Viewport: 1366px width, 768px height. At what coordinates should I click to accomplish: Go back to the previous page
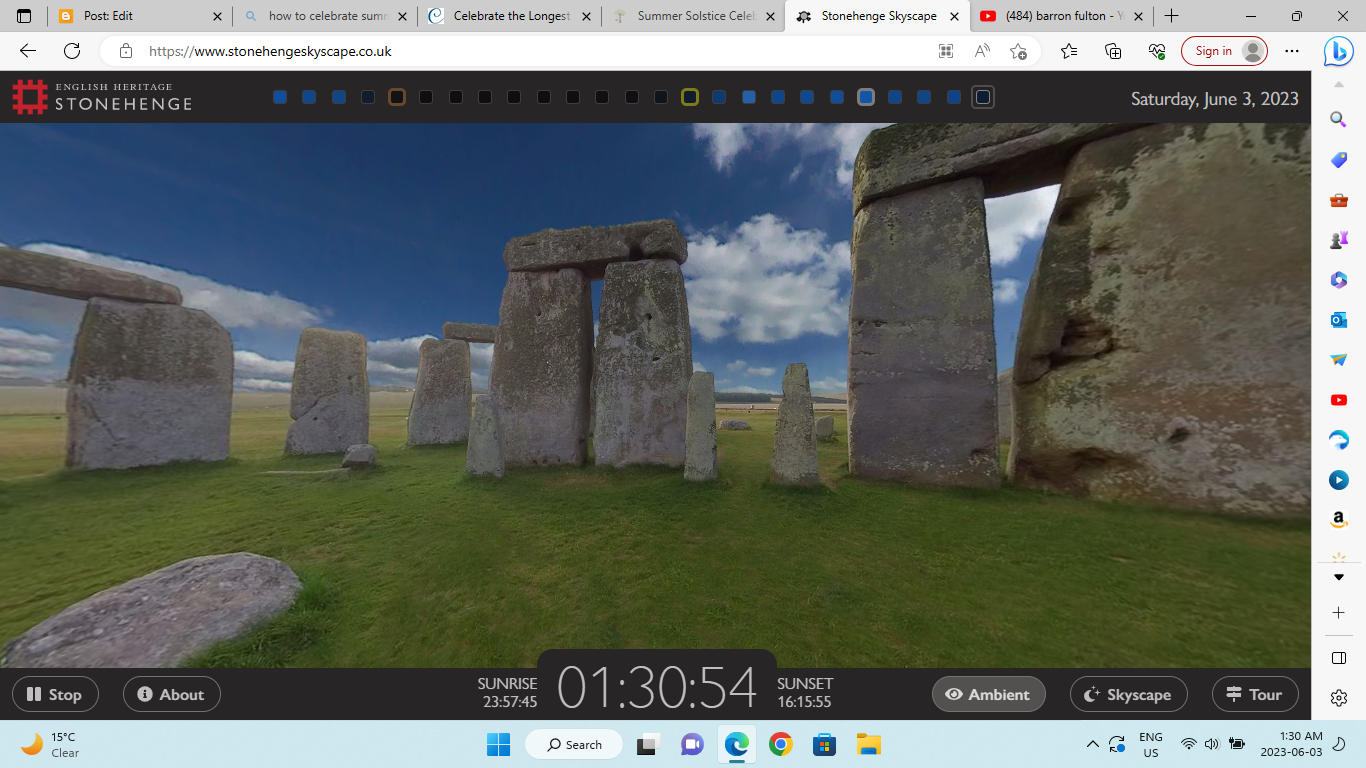coord(28,51)
